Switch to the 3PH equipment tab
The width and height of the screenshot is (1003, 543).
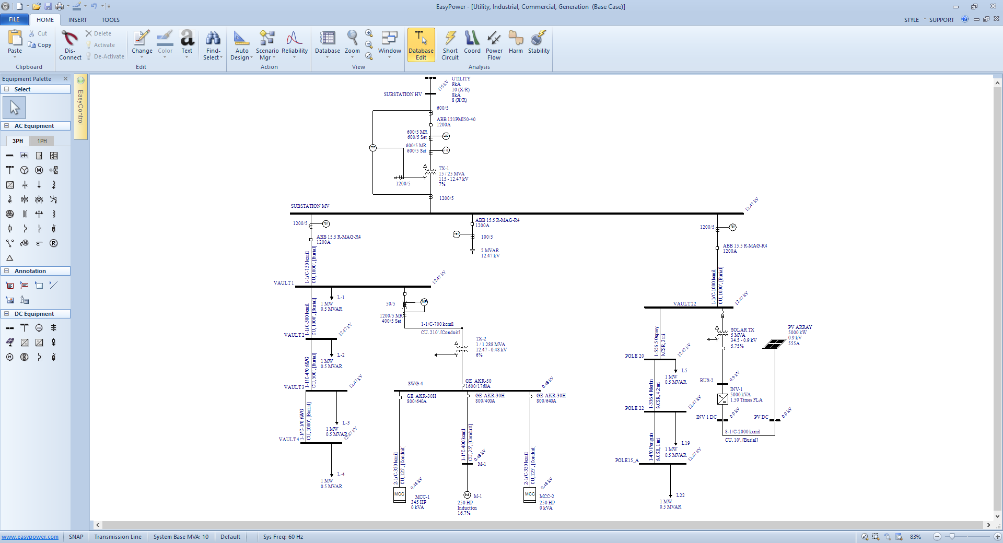tap(18, 141)
